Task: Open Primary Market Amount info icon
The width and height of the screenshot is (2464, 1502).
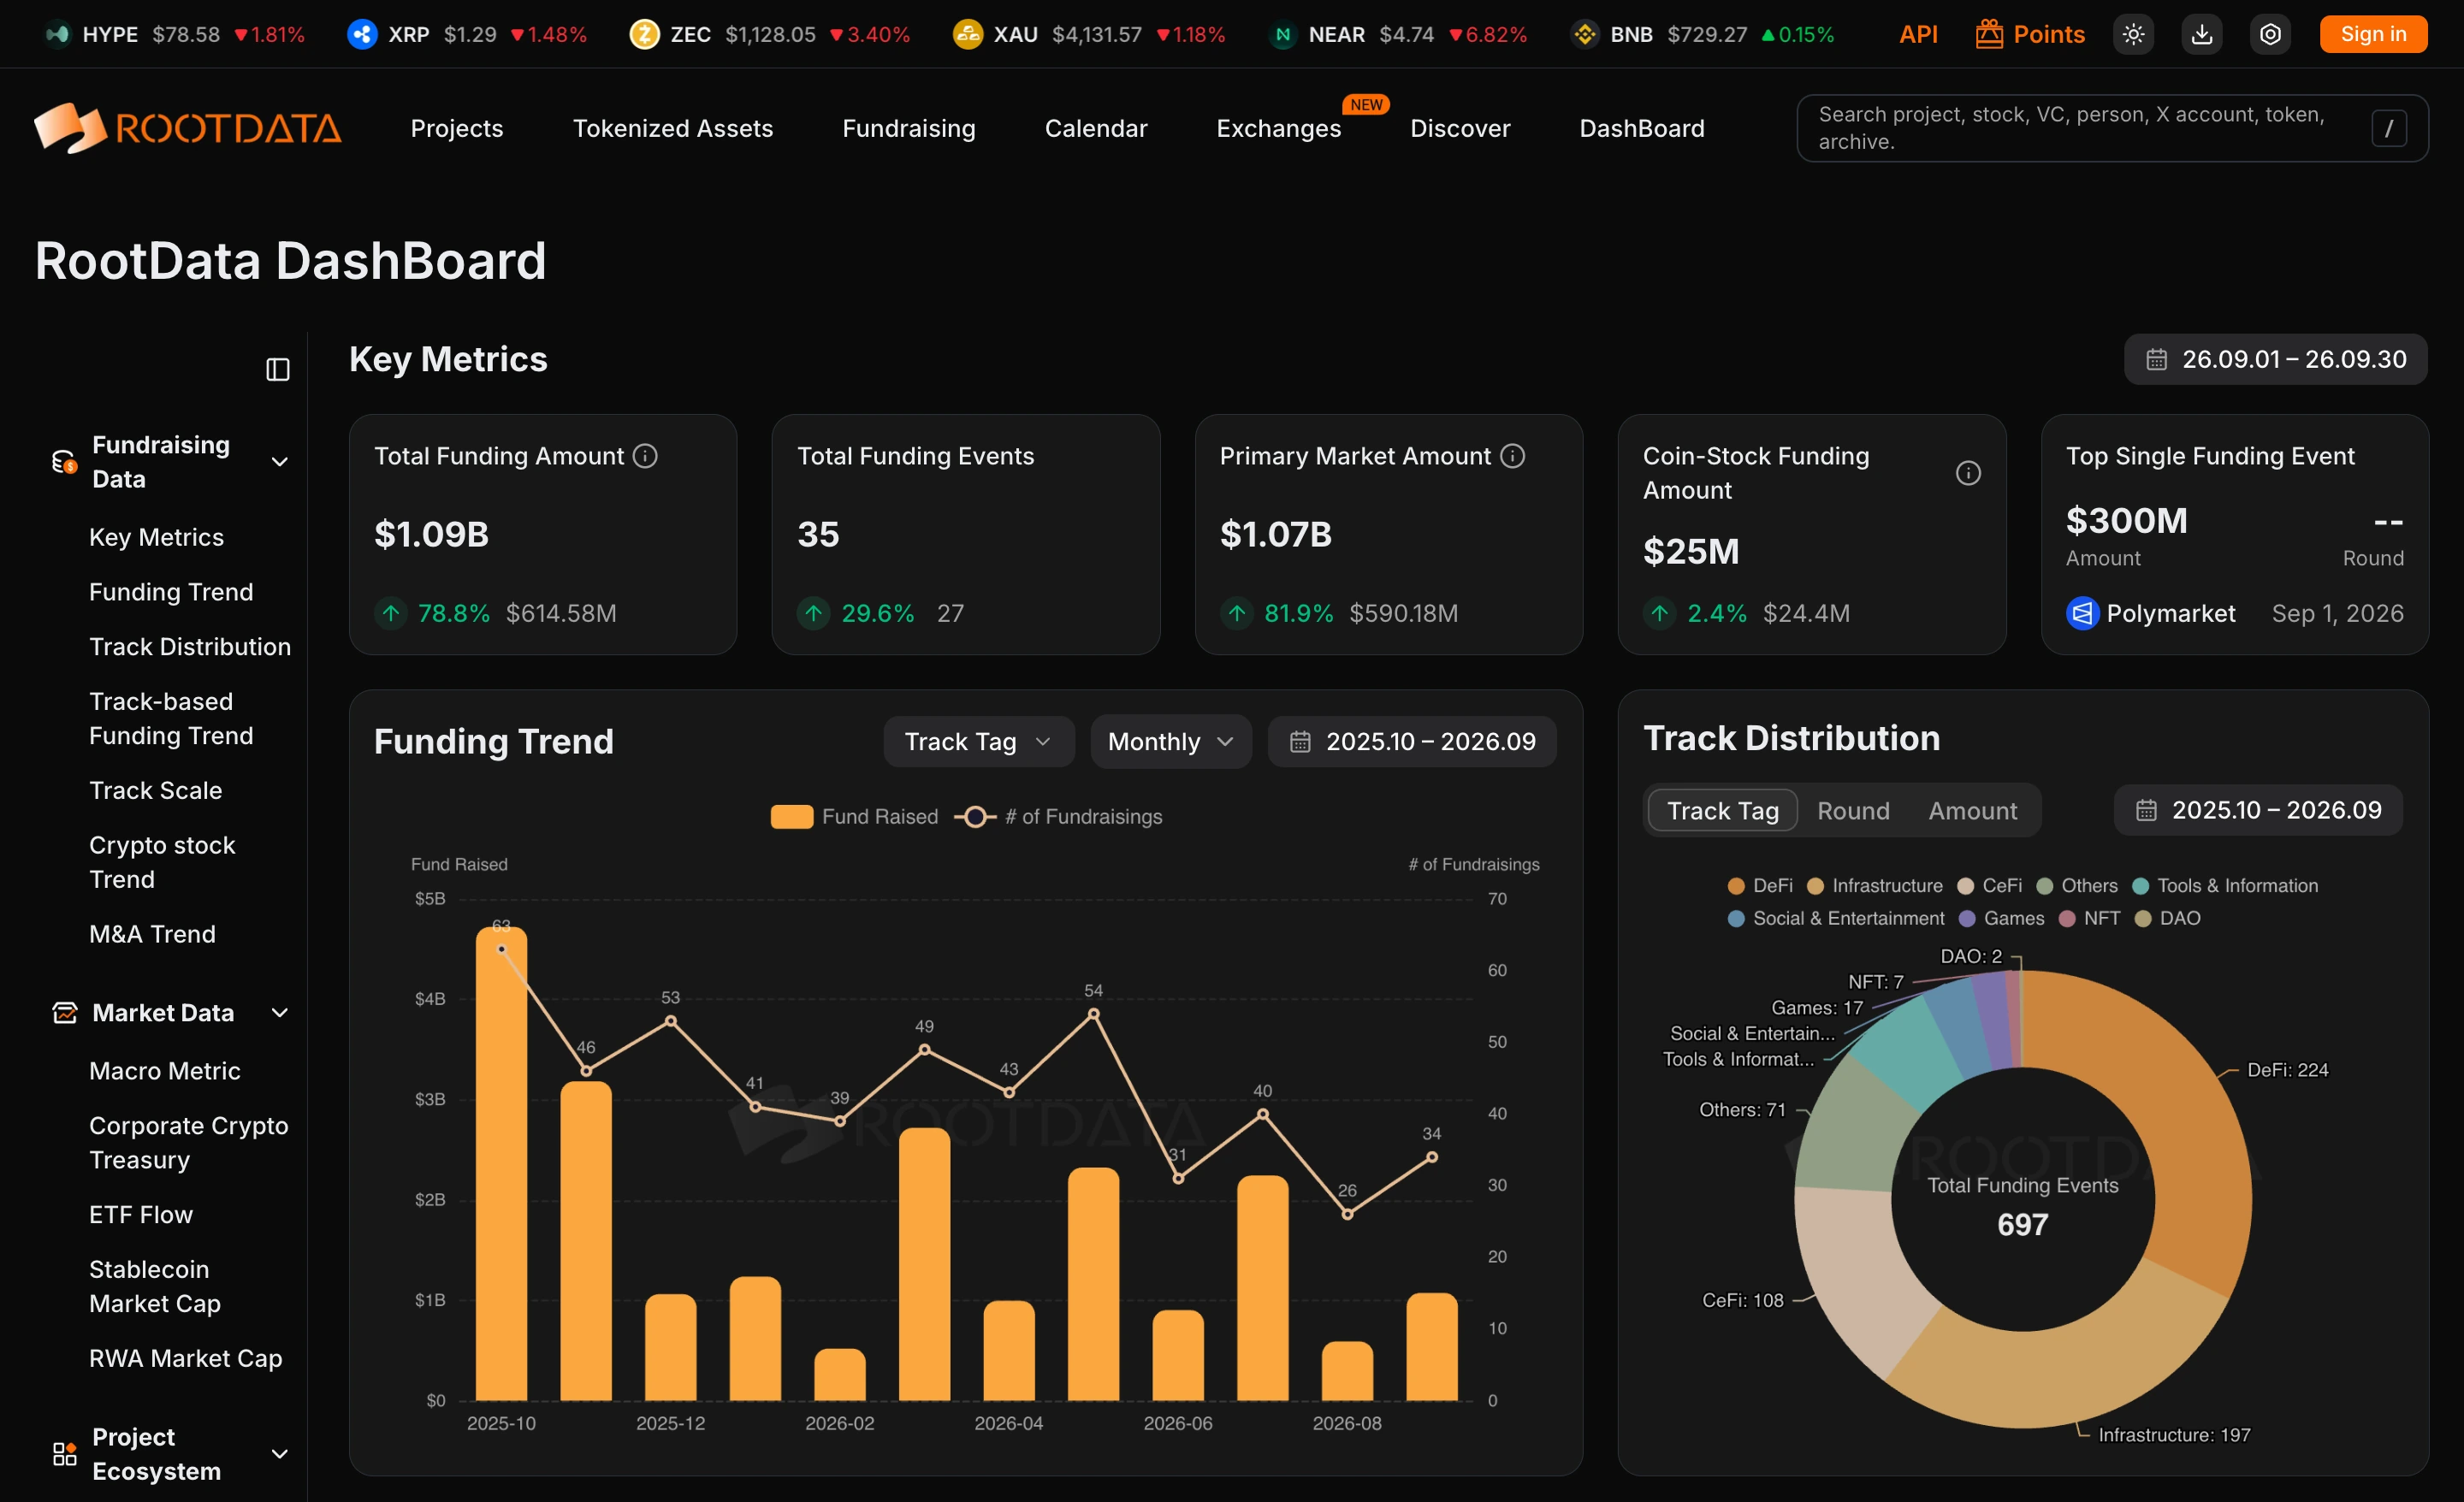Action: tap(1513, 456)
